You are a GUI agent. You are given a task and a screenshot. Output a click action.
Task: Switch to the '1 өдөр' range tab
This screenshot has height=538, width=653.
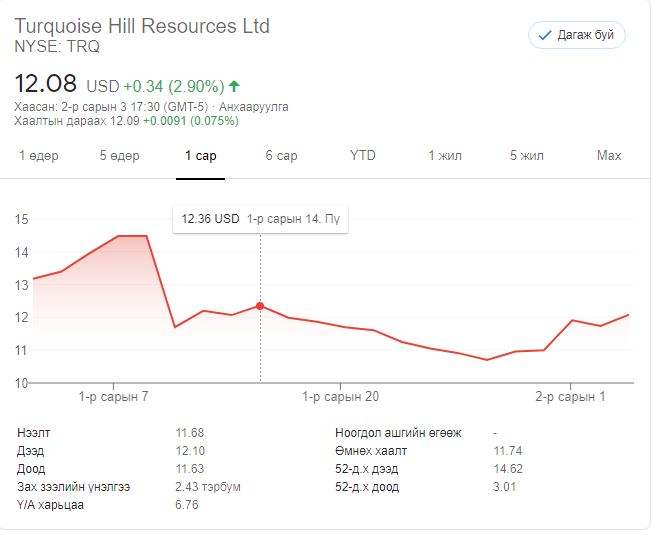[39, 156]
